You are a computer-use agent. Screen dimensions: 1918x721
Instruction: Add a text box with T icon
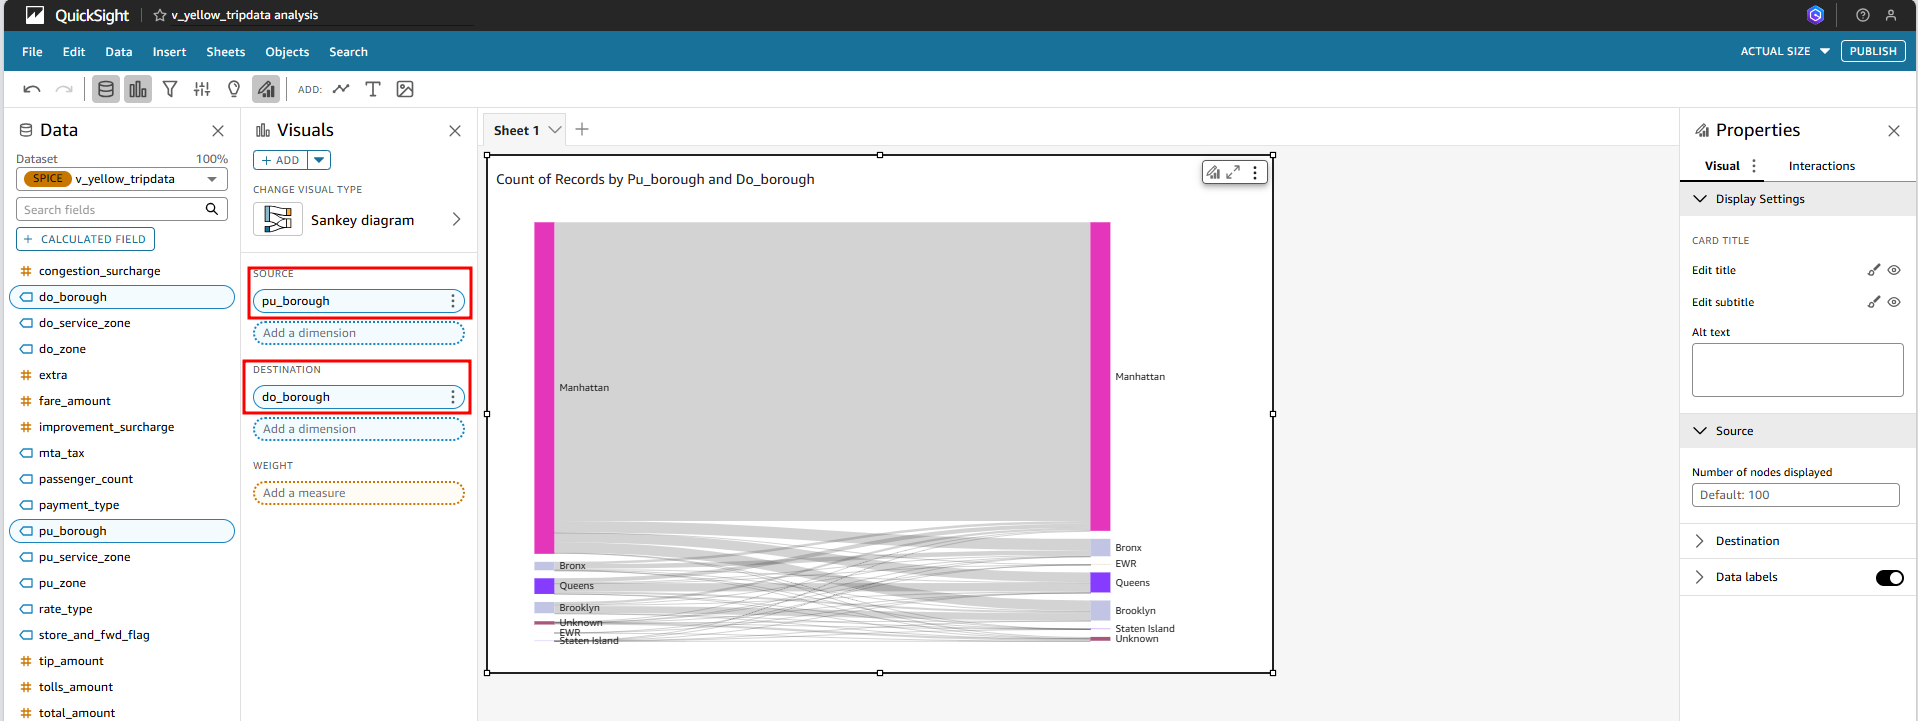coord(373,89)
